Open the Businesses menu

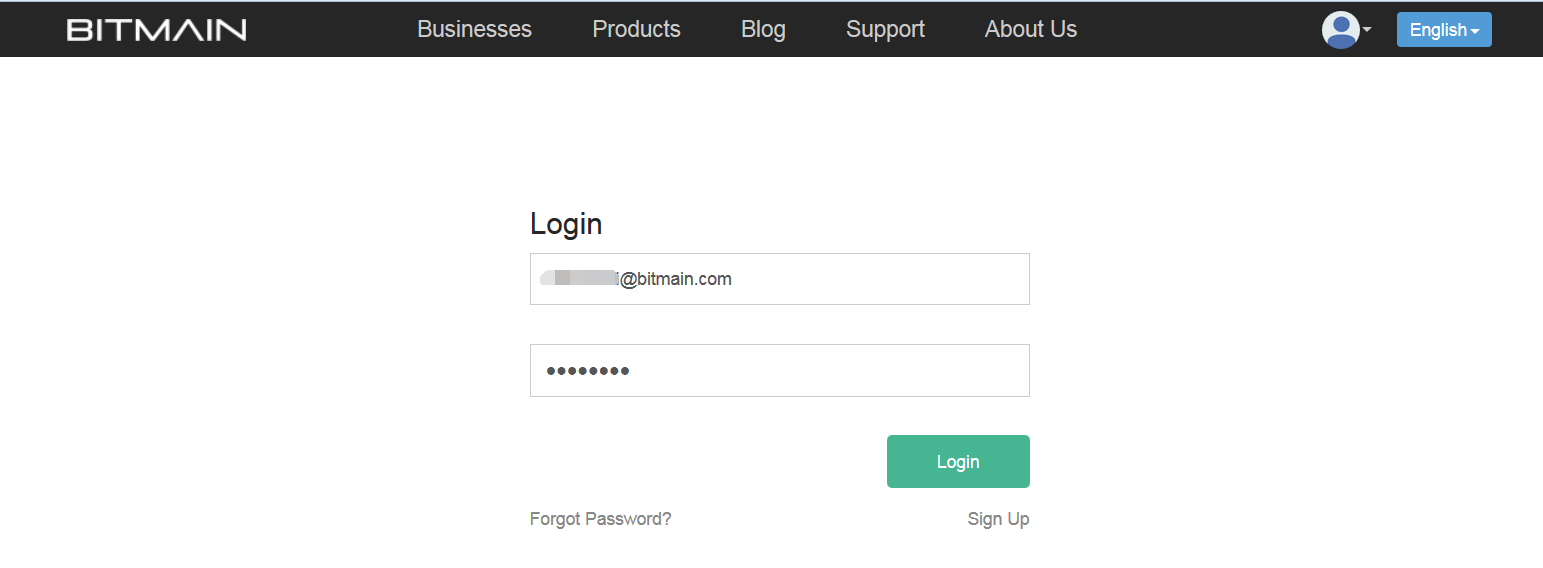point(474,30)
